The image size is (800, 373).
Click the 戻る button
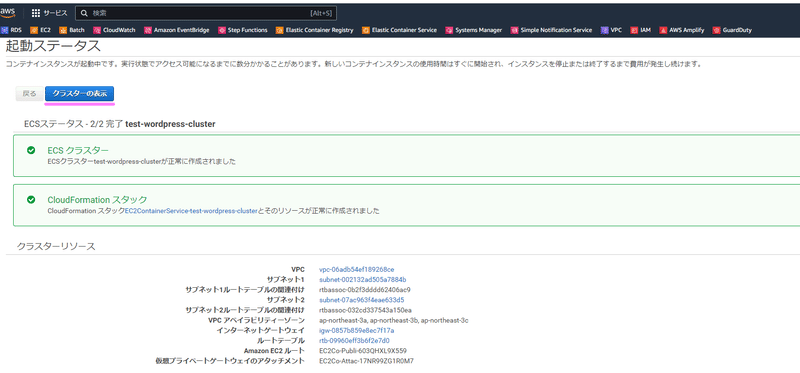[x=30, y=94]
